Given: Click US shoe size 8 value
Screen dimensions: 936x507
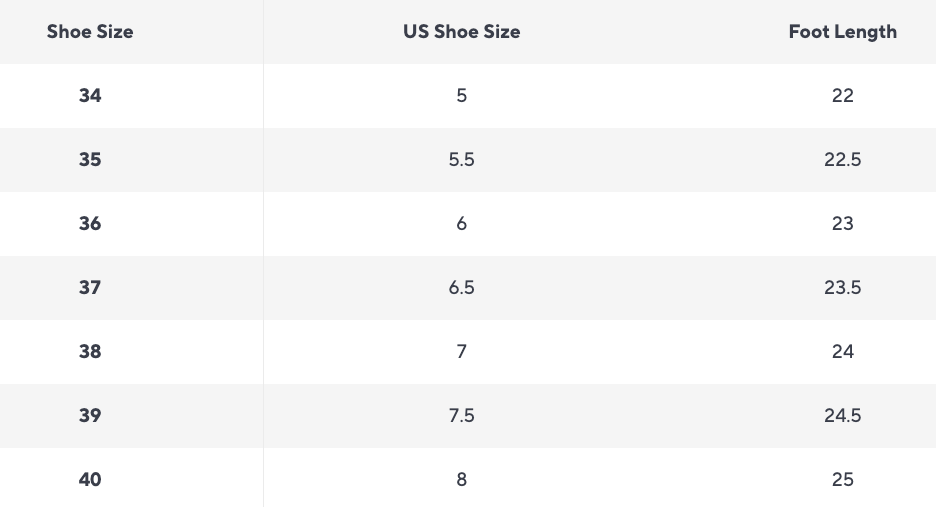Looking at the screenshot, I should 462,480.
